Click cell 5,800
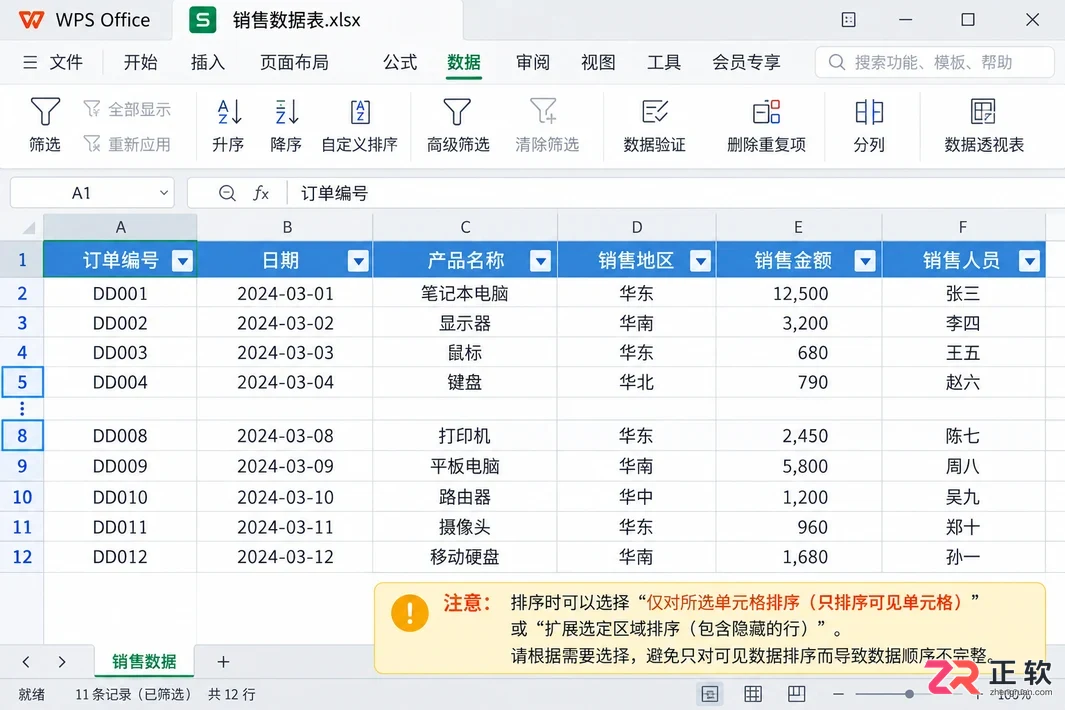 [799, 466]
